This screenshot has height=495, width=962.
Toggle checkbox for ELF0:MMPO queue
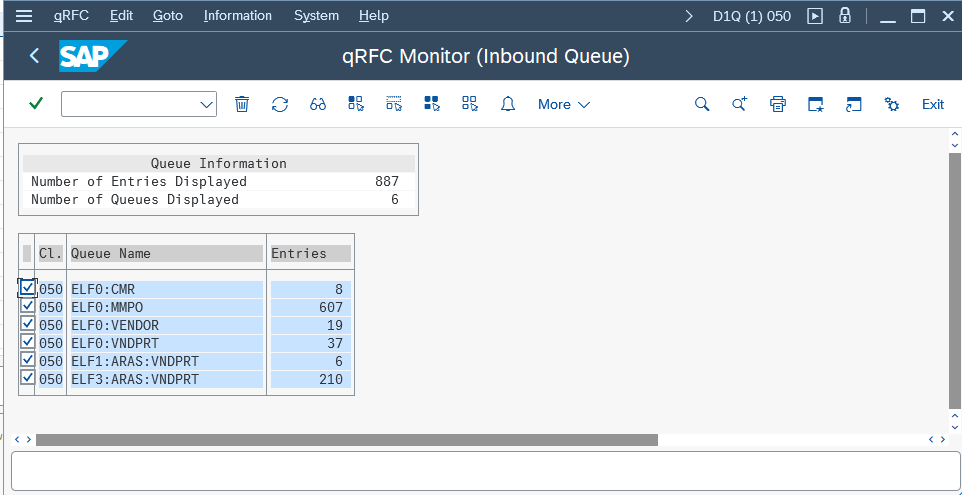(x=28, y=307)
